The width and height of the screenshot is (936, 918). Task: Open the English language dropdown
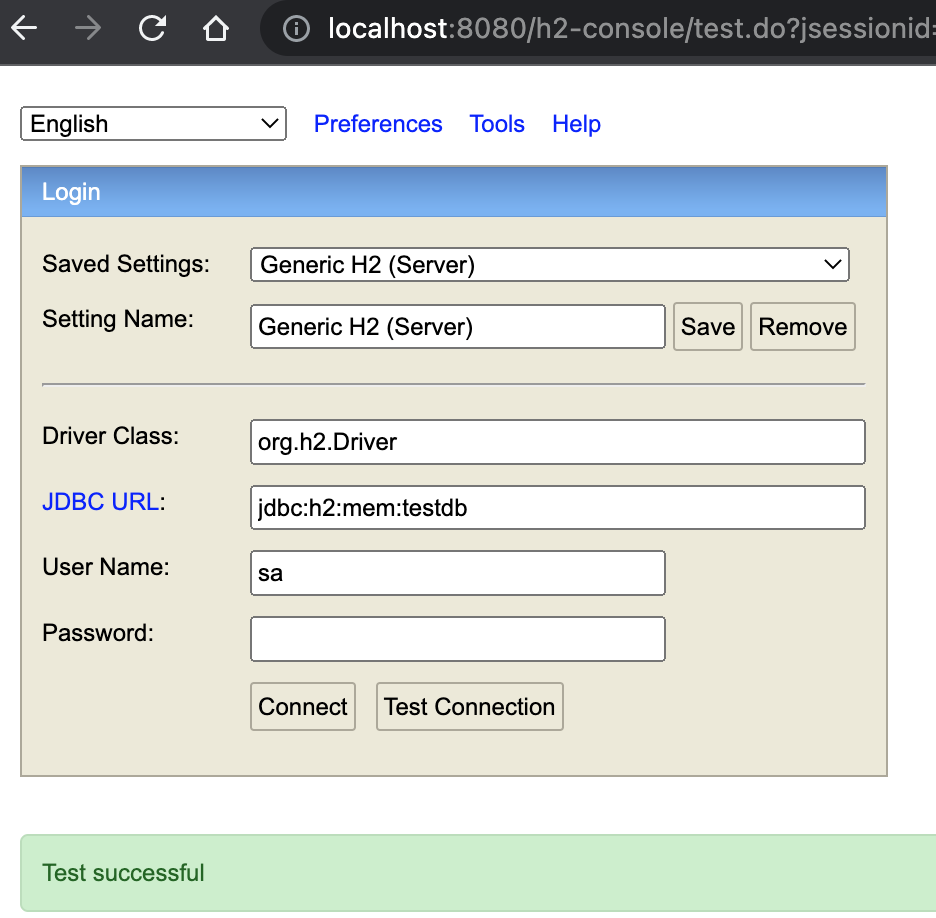point(153,124)
